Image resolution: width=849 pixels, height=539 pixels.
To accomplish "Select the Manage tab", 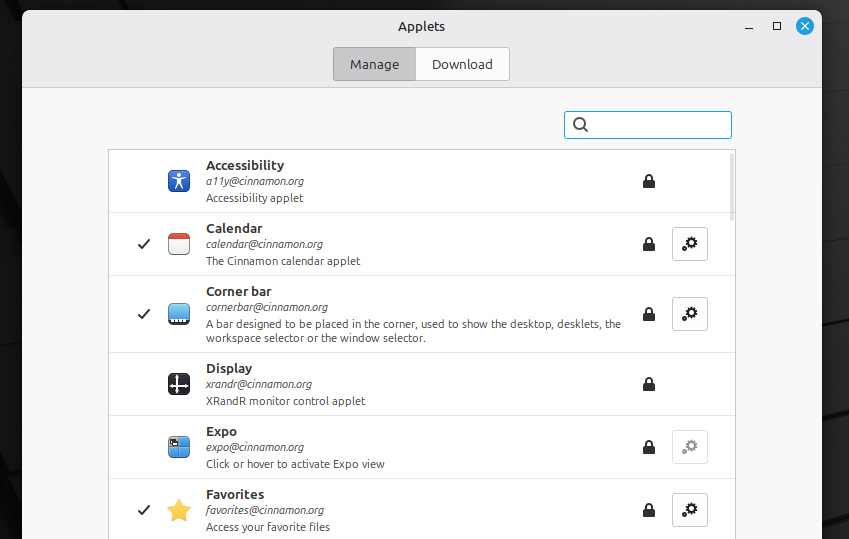I will [x=374, y=64].
